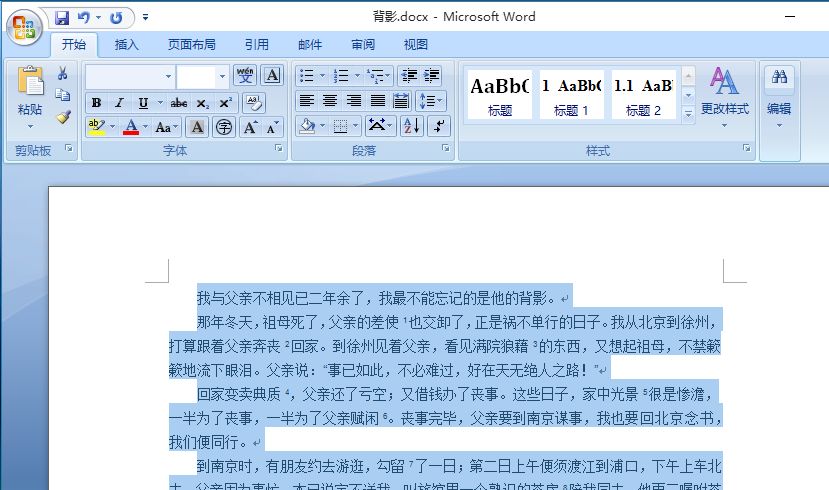Apply paragraph shading paint bucket
The width and height of the screenshot is (829, 490).
(x=307, y=126)
